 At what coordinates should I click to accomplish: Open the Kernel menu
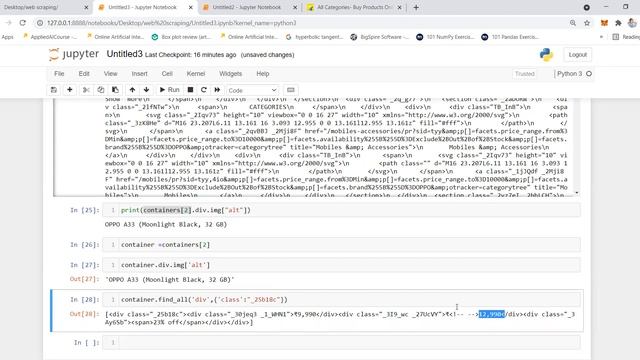(x=196, y=73)
